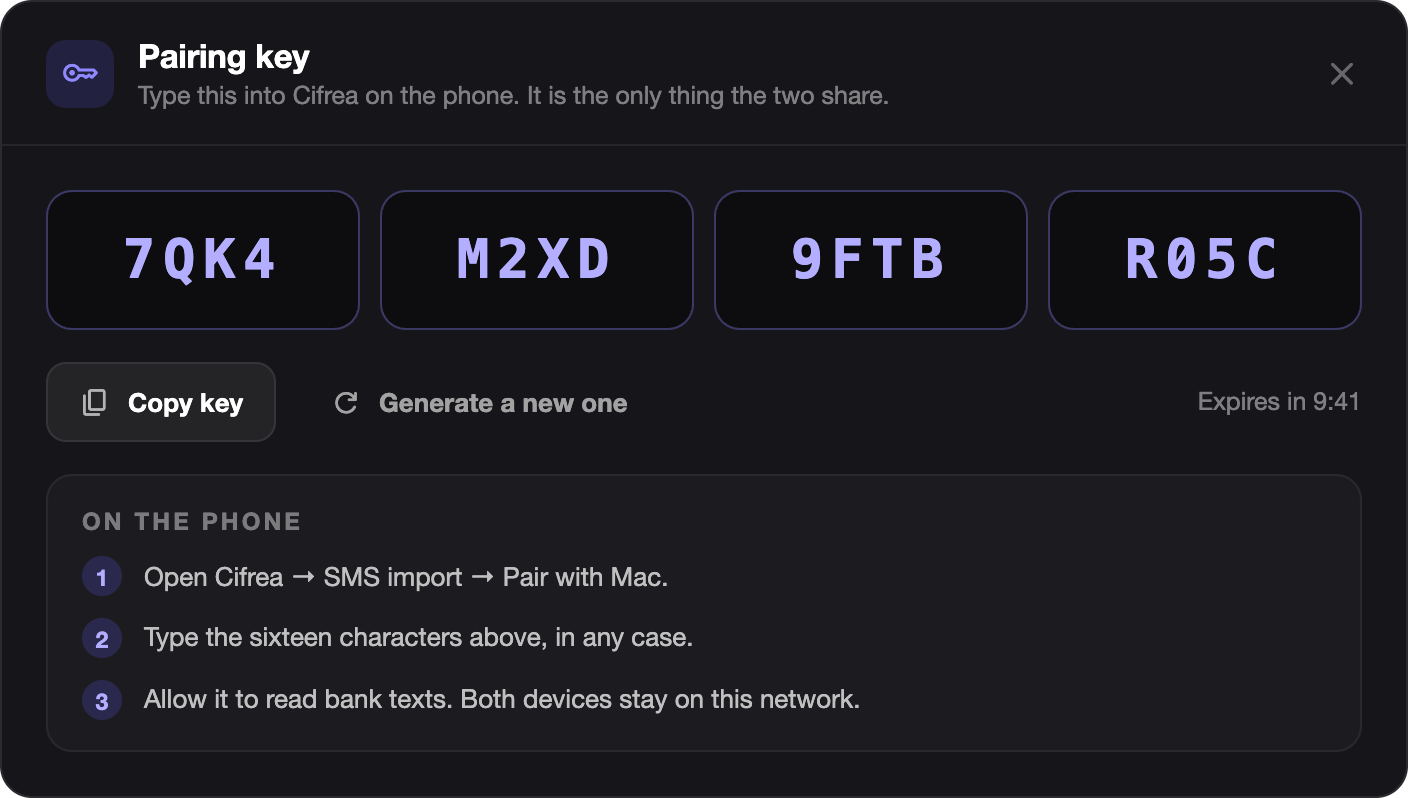Select the 7QK4 key segment
Screen dimensions: 1408x798
[x=203, y=260]
